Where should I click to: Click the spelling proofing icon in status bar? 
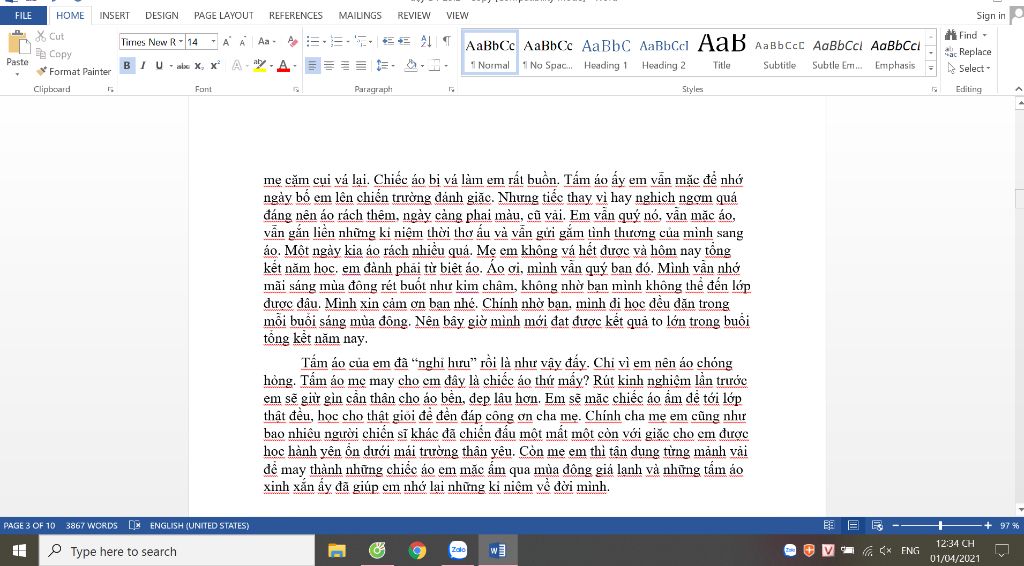coord(135,526)
